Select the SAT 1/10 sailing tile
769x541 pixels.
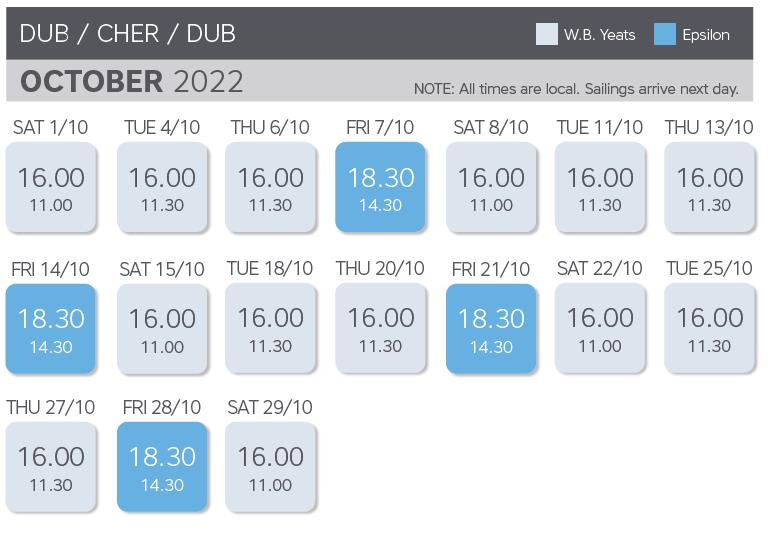point(51,187)
